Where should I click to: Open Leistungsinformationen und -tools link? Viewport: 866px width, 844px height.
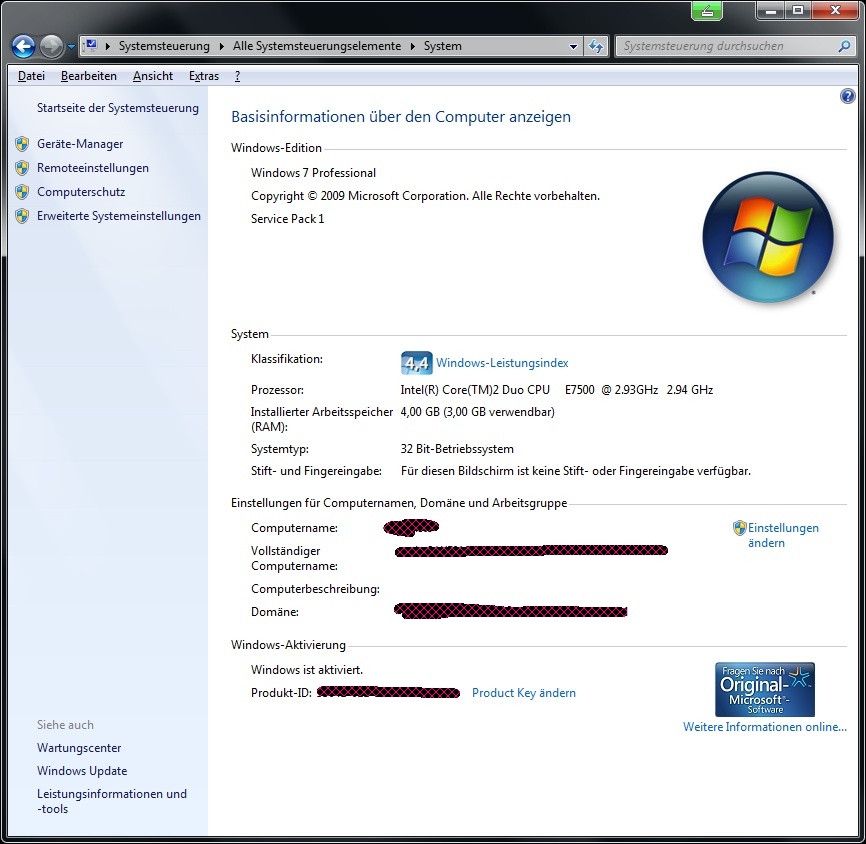[x=112, y=801]
